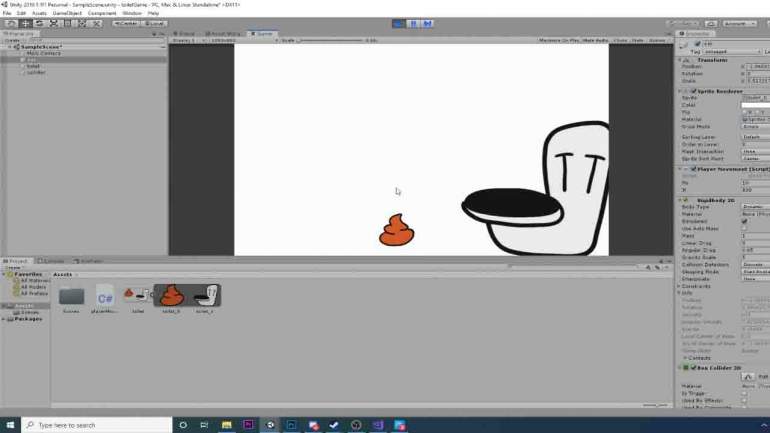Image resolution: width=770 pixels, height=433 pixels.
Task: Open the Sorting Layer dropdown
Action: [x=755, y=137]
